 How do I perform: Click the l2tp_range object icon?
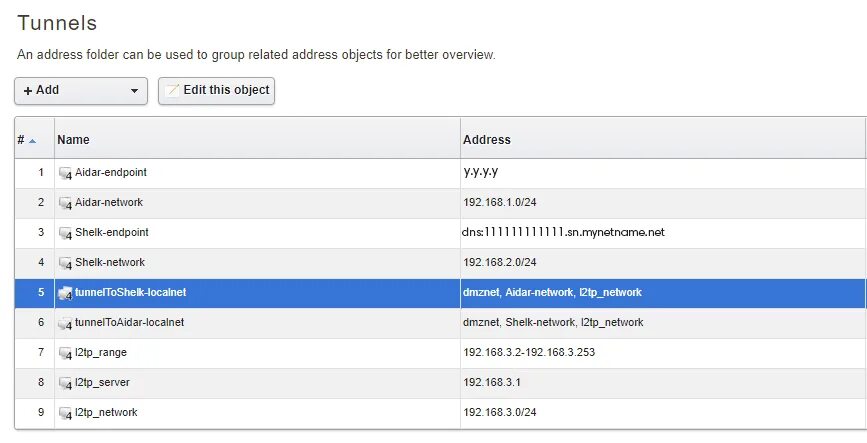pyautogui.click(x=65, y=353)
